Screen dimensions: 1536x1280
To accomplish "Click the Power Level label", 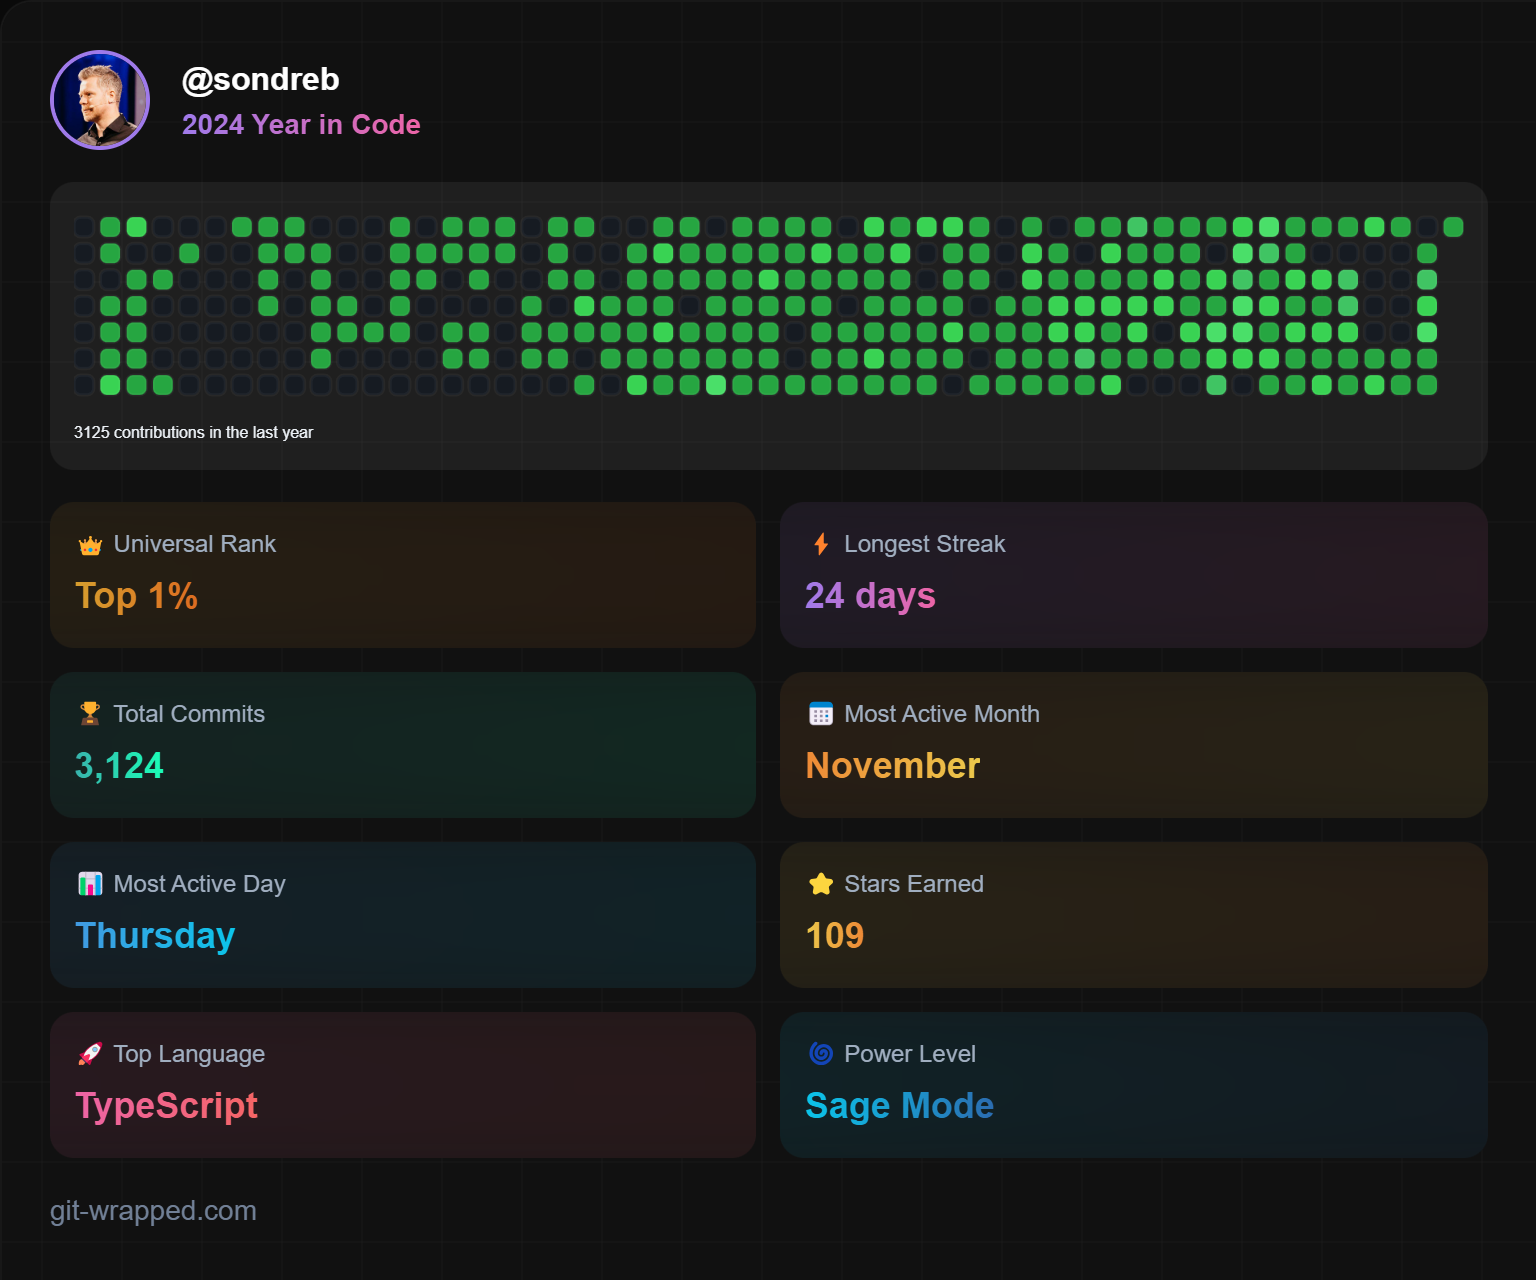I will click(x=910, y=1054).
